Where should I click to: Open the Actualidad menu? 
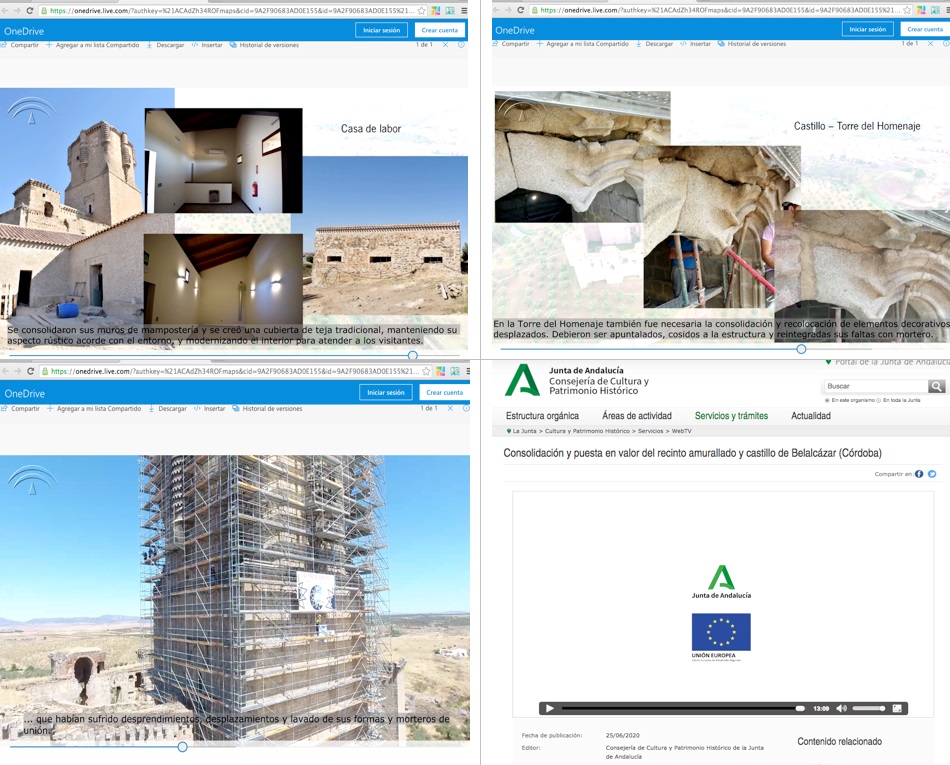pos(811,416)
